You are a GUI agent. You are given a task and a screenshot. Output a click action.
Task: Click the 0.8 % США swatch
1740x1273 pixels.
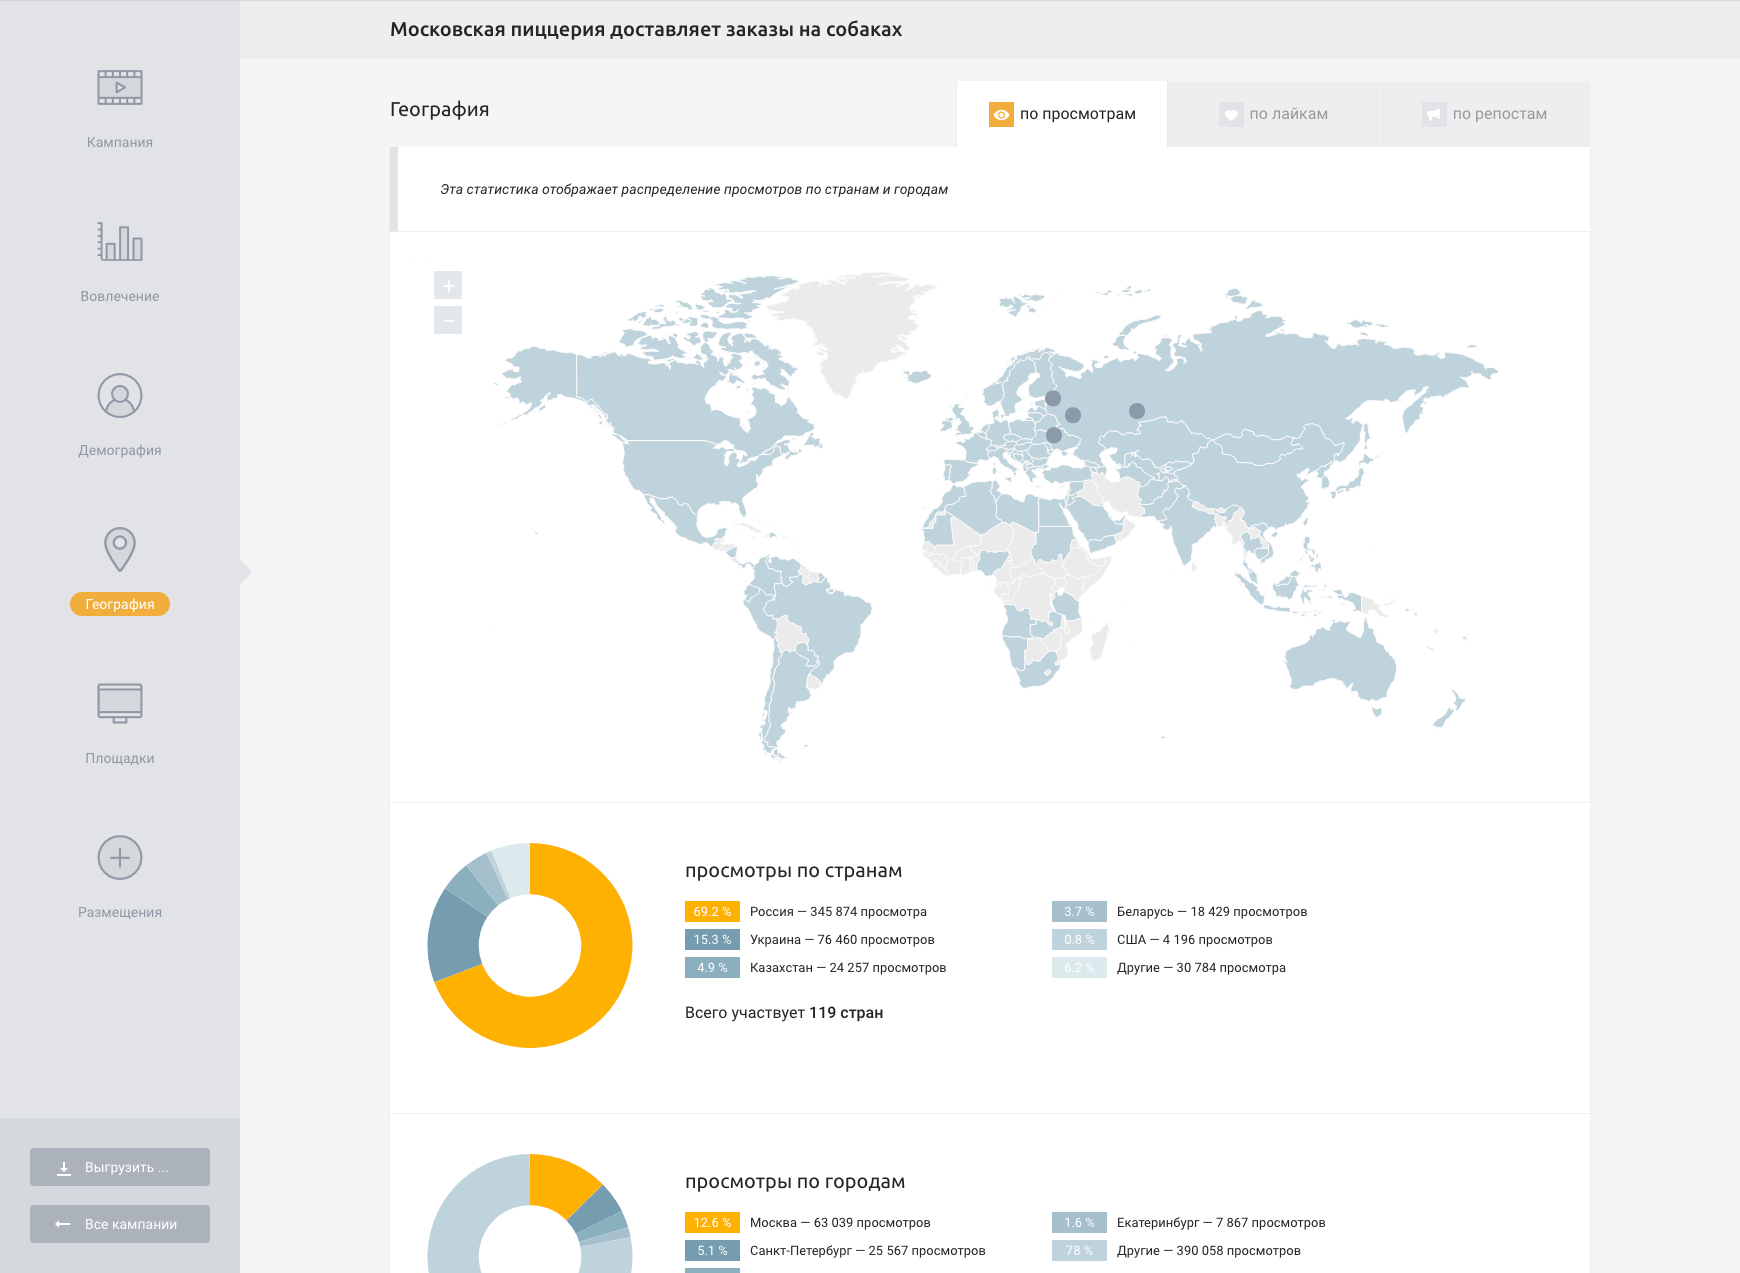point(1079,940)
